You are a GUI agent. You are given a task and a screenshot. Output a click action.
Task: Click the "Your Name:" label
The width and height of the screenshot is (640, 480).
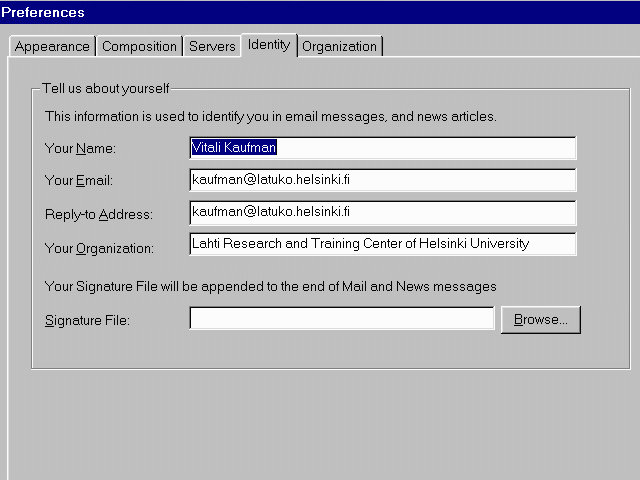(x=81, y=149)
